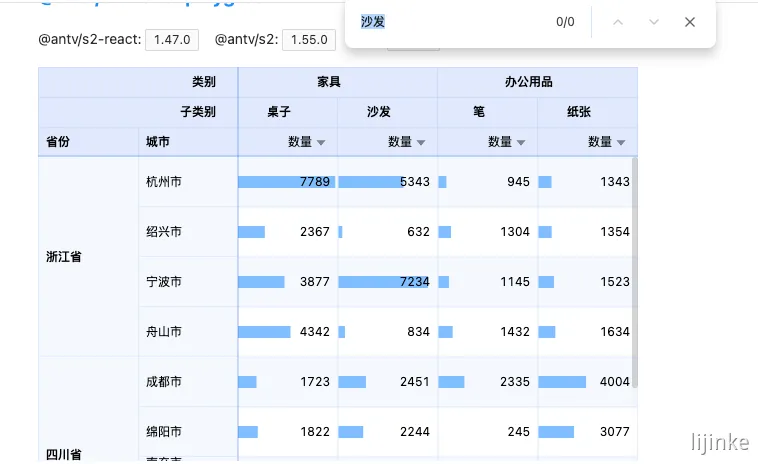758x464 pixels.
Task: Close the find bar
Action: click(690, 22)
